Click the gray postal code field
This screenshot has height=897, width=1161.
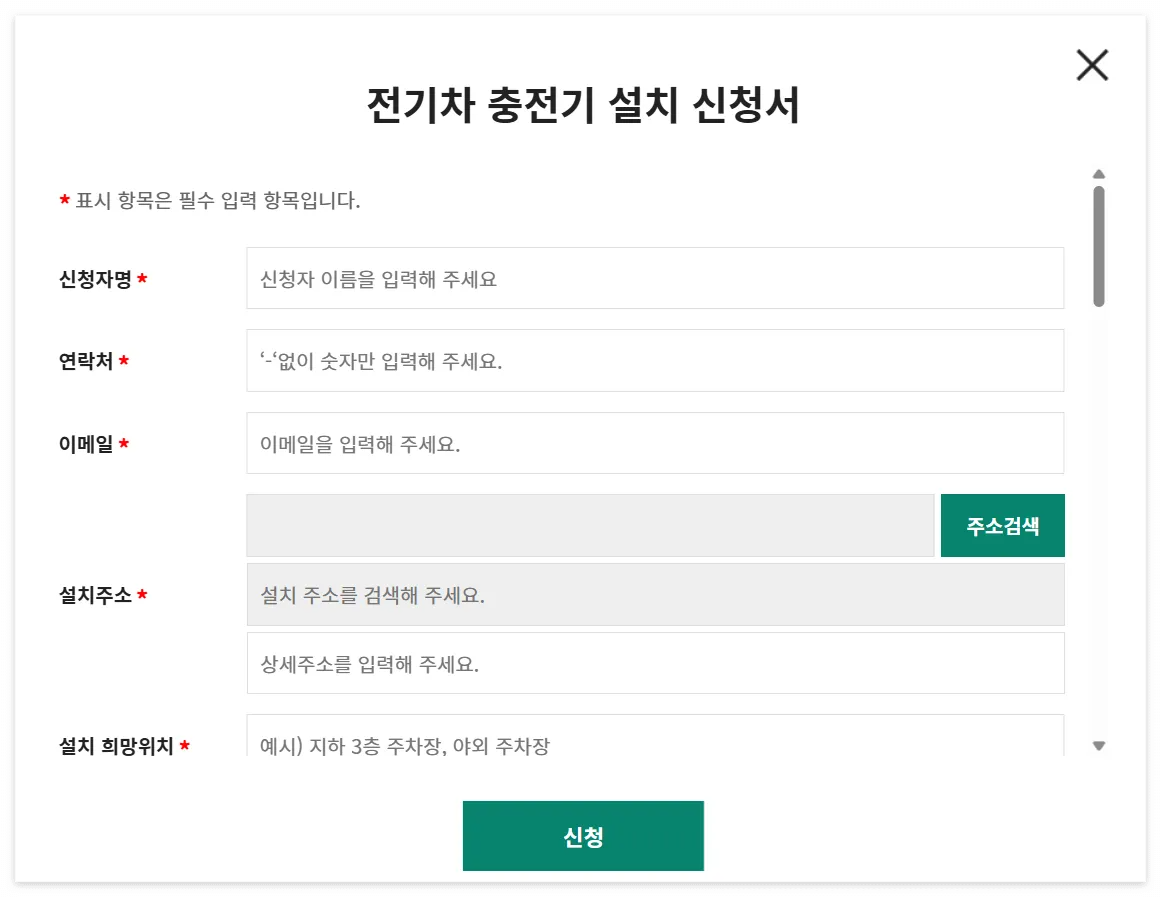click(590, 525)
